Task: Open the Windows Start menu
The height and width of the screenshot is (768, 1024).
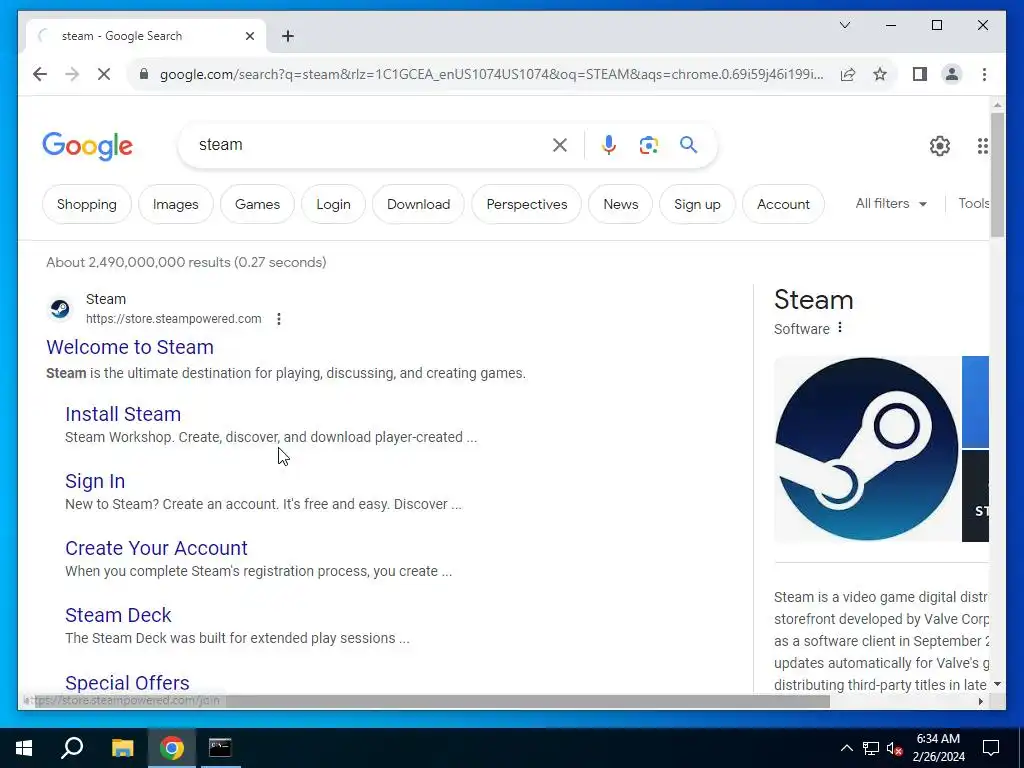Action: pos(24,748)
